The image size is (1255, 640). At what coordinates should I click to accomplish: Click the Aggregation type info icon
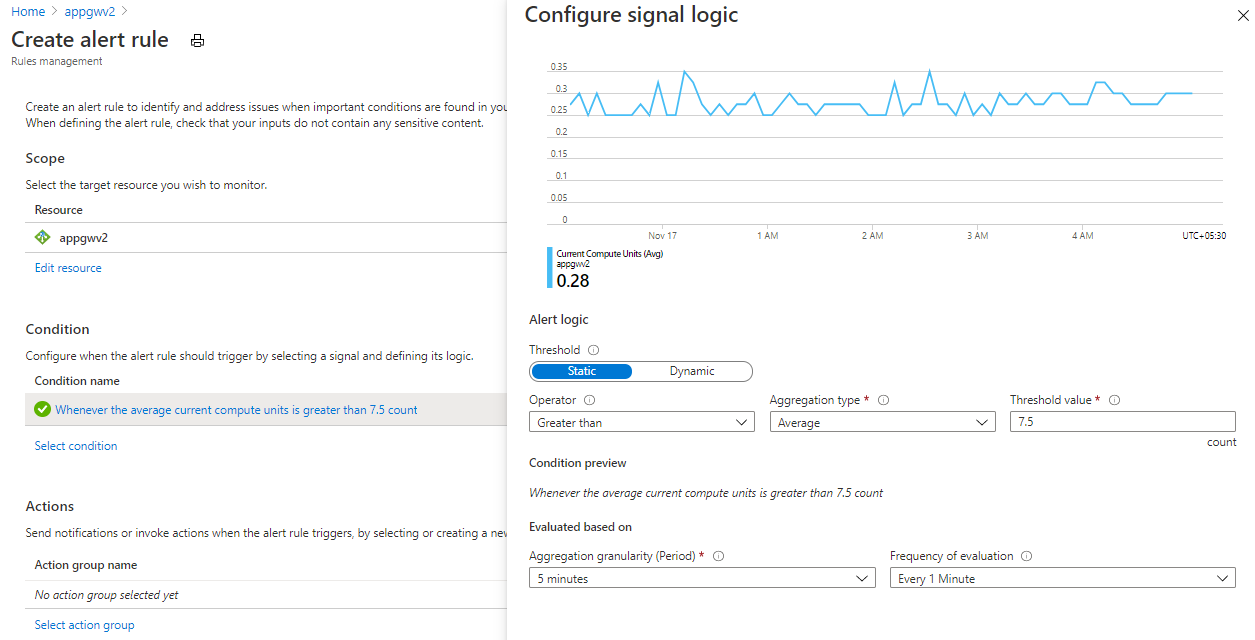[x=883, y=400]
